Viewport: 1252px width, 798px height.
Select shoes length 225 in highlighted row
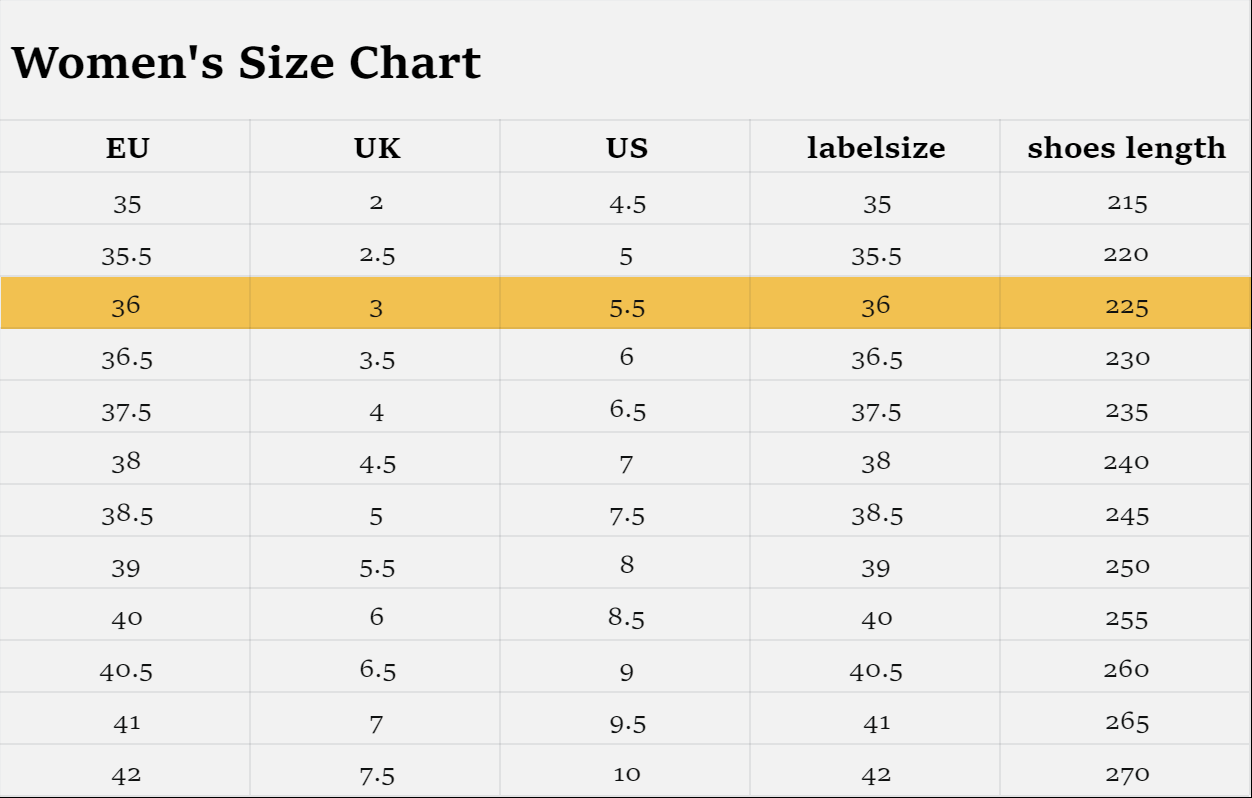tap(1127, 306)
